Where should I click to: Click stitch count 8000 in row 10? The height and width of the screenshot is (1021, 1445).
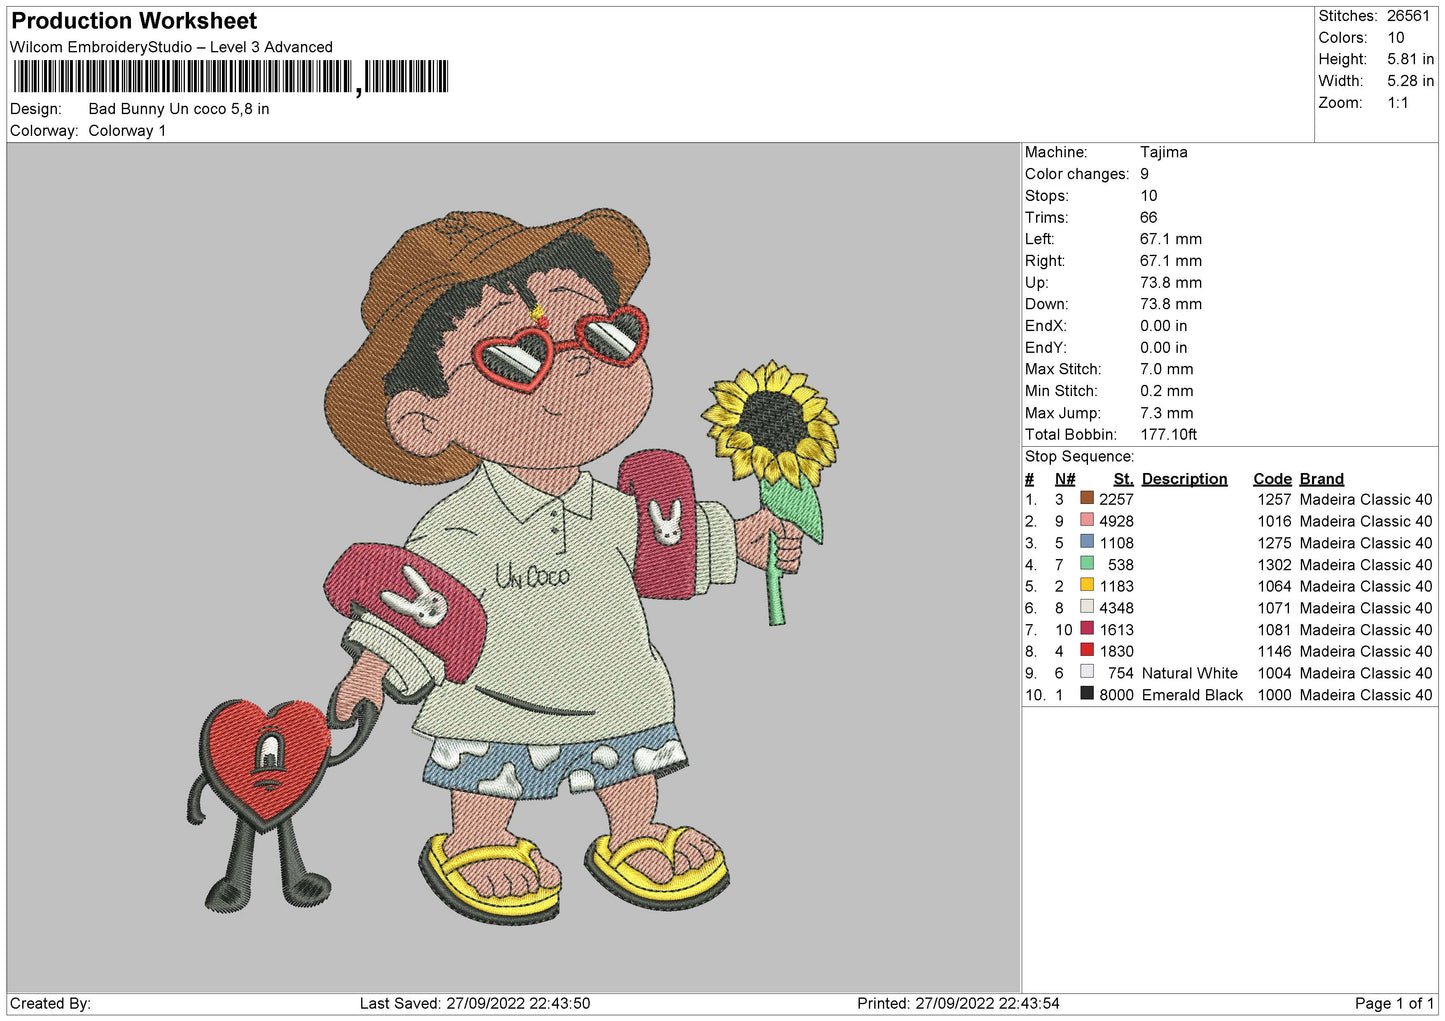click(1116, 695)
